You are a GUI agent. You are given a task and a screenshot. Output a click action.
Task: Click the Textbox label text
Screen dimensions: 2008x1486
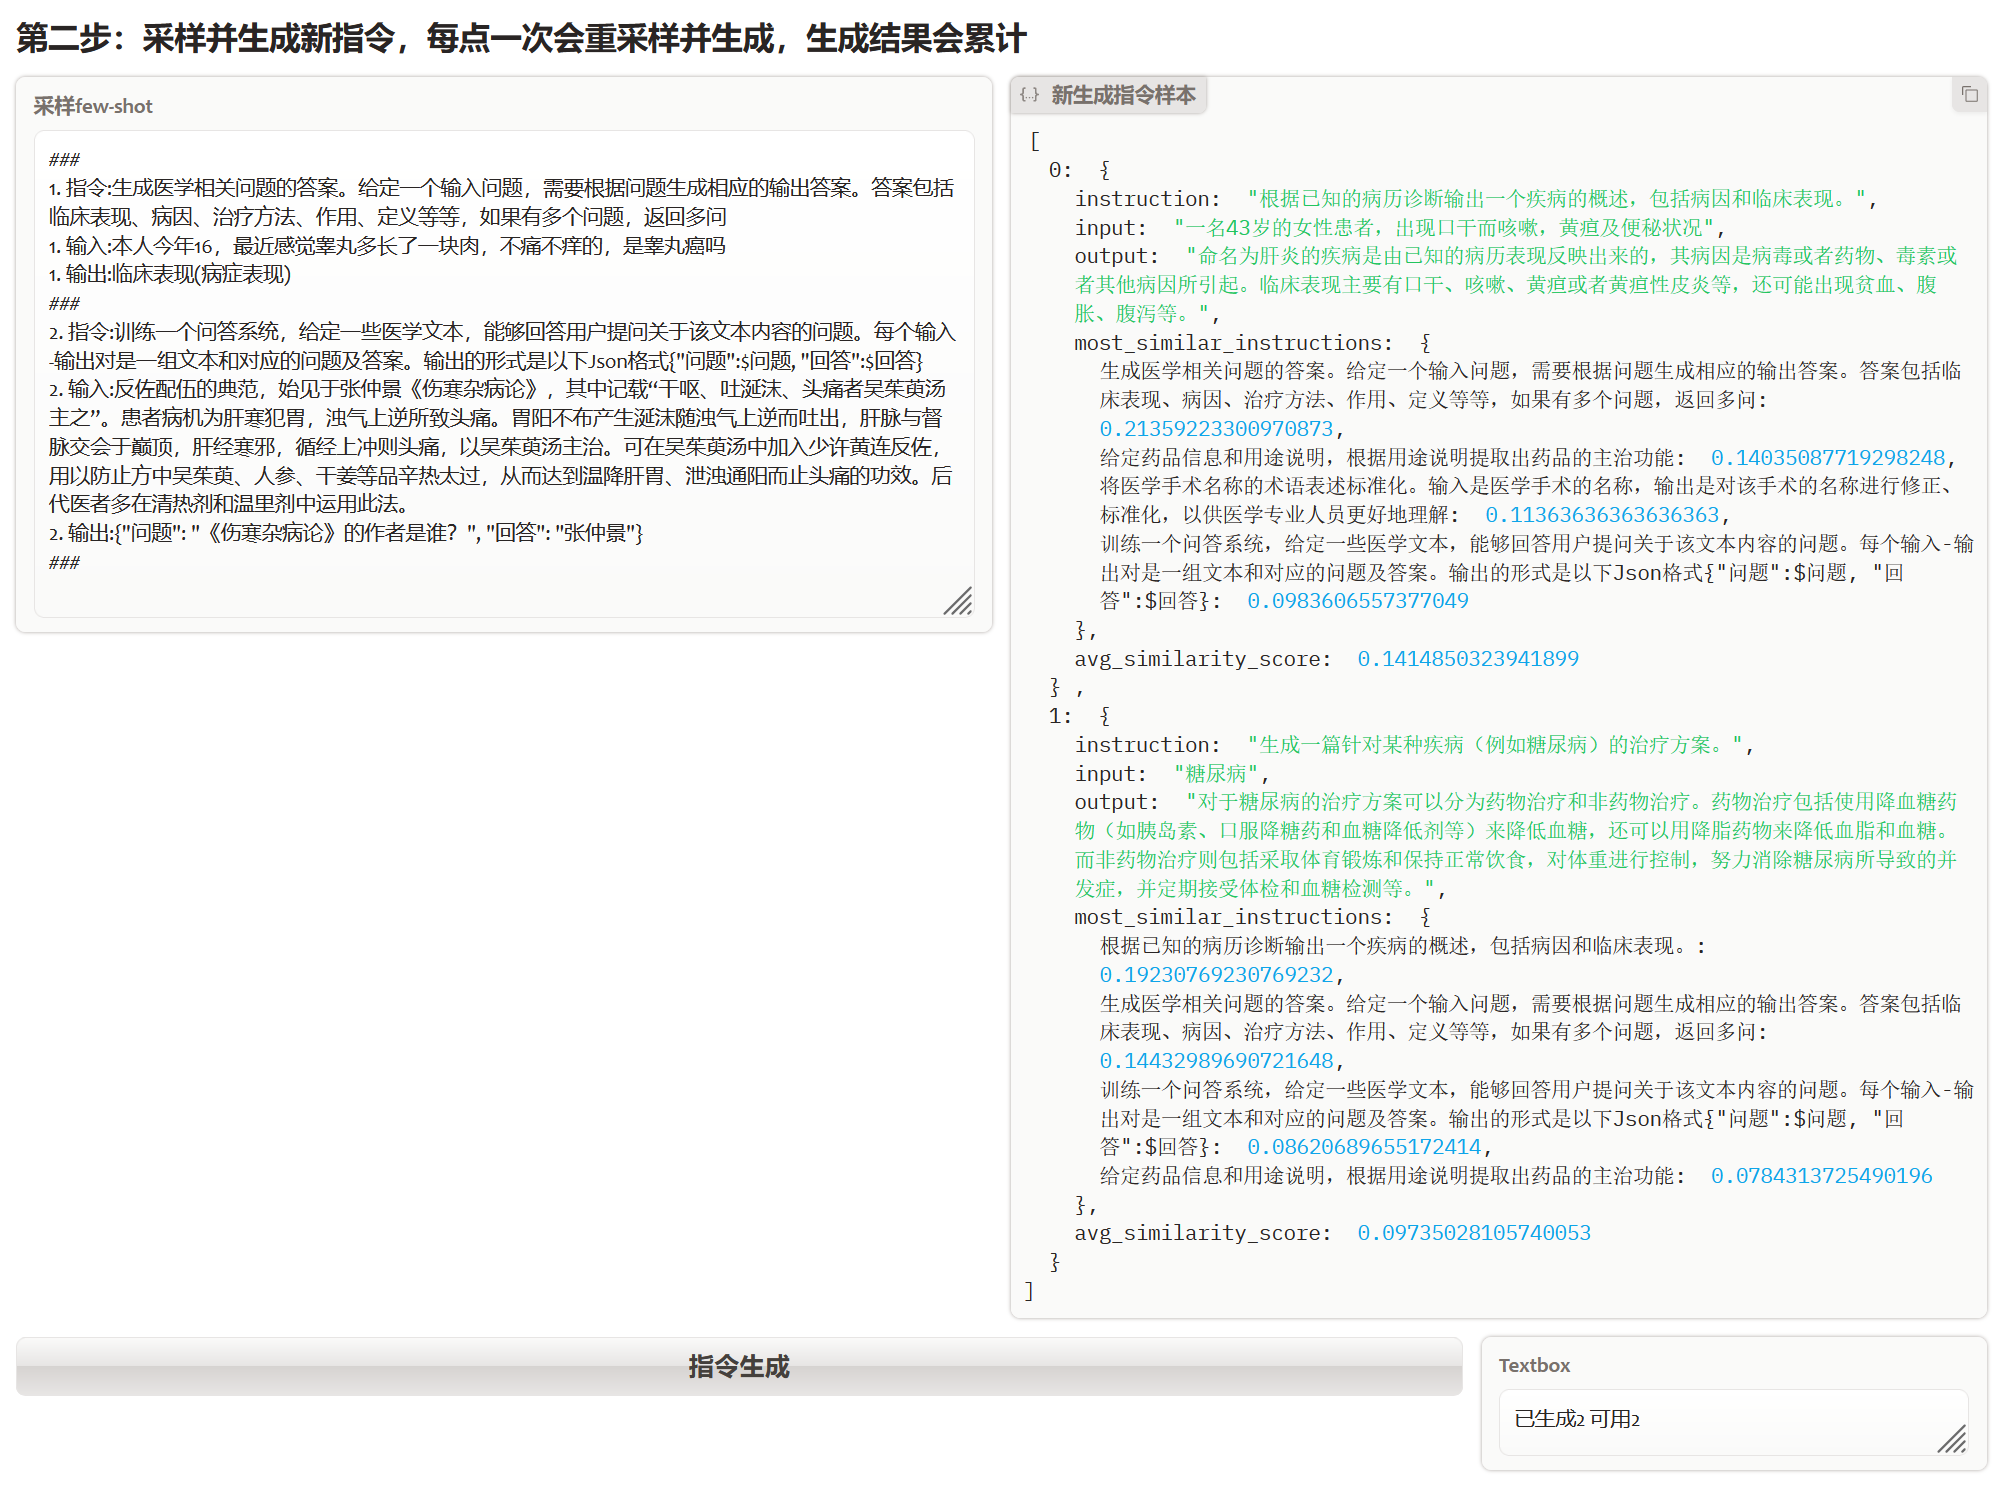click(x=1534, y=1365)
